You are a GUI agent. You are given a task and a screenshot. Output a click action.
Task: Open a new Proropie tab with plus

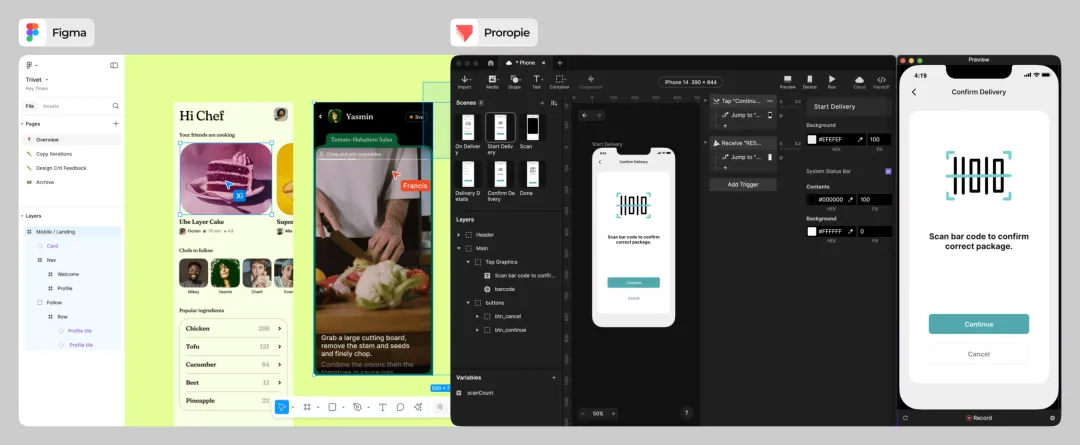click(559, 63)
